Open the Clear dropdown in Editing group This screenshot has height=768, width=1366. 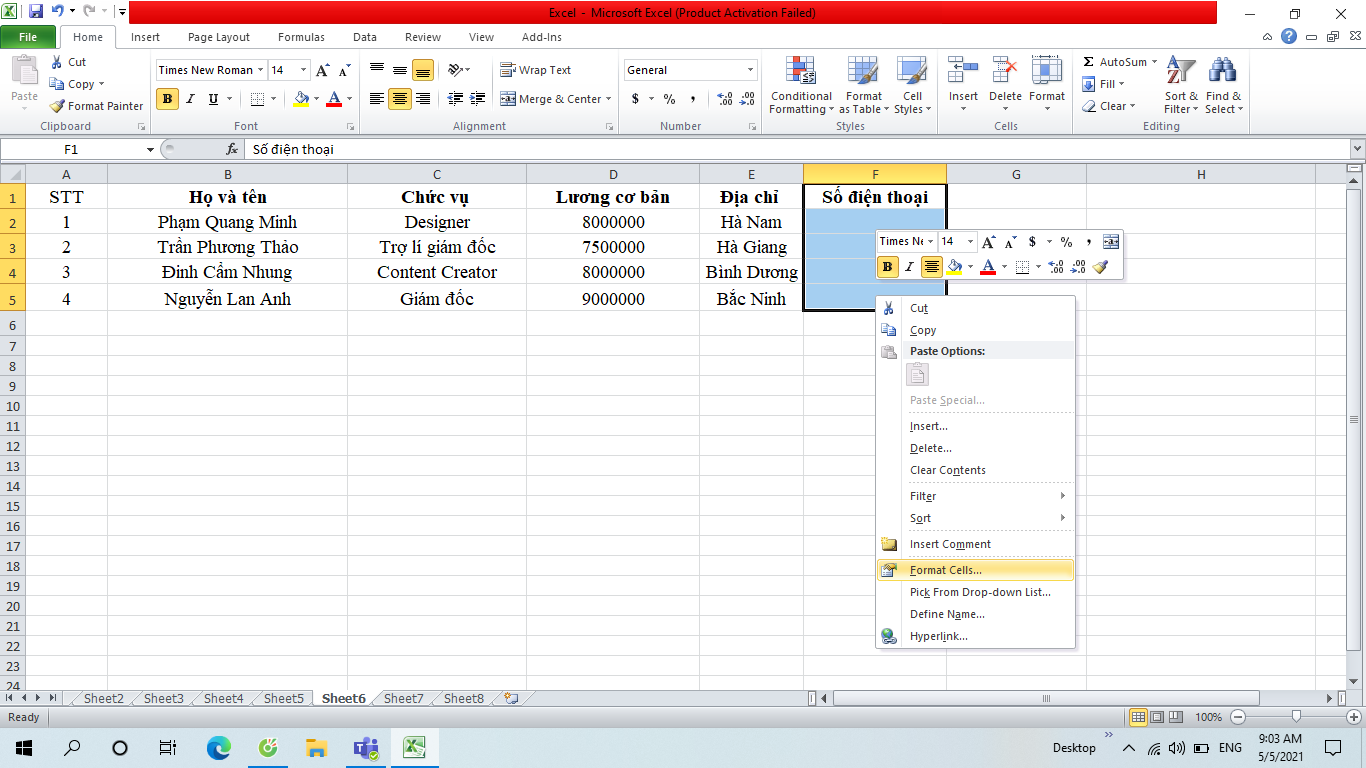(x=1110, y=106)
